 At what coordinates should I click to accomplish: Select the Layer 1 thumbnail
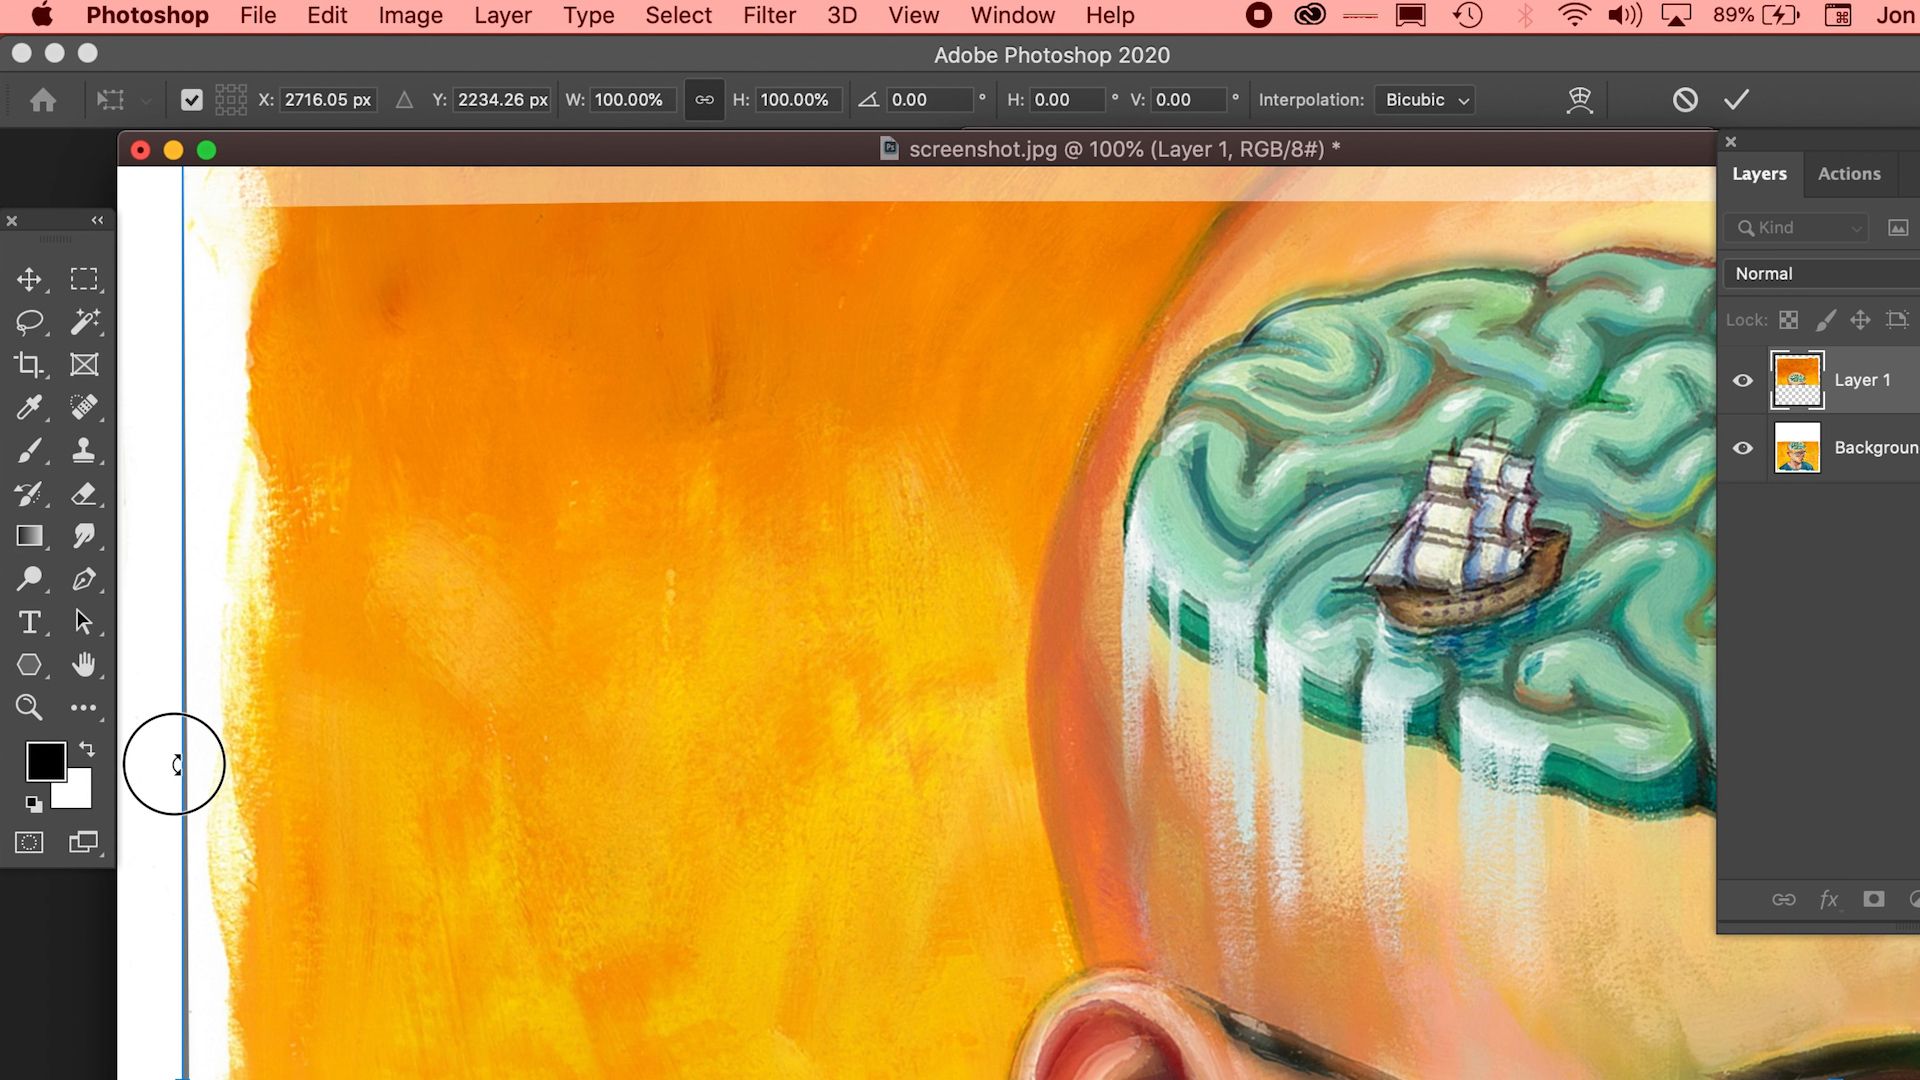click(1797, 380)
